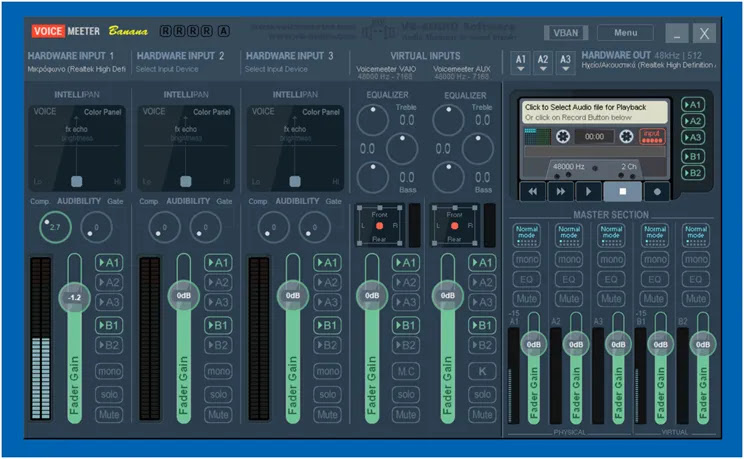This screenshot has width=744, height=459.
Task: Open the Voicemeeter AUX surround panner
Action: tap(455, 225)
